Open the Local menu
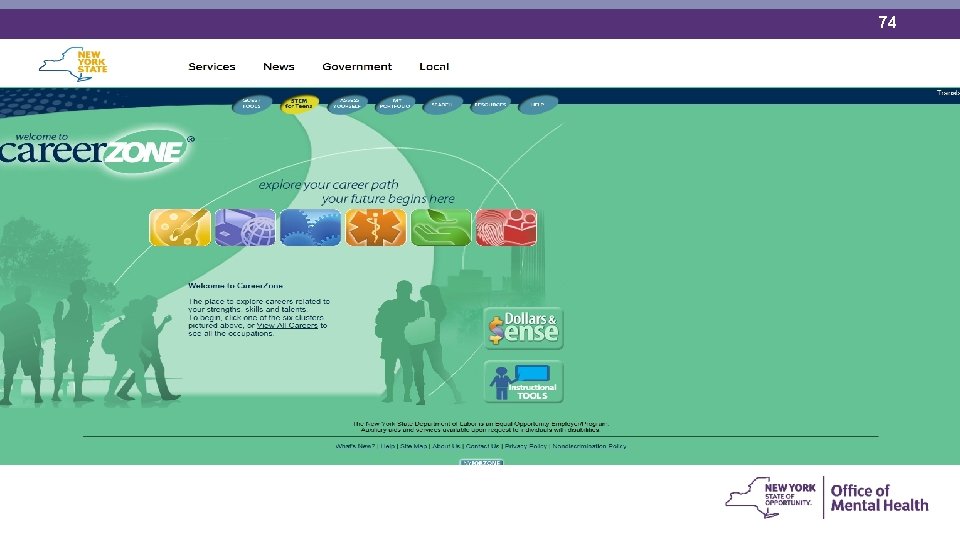960x540 pixels. click(x=434, y=66)
